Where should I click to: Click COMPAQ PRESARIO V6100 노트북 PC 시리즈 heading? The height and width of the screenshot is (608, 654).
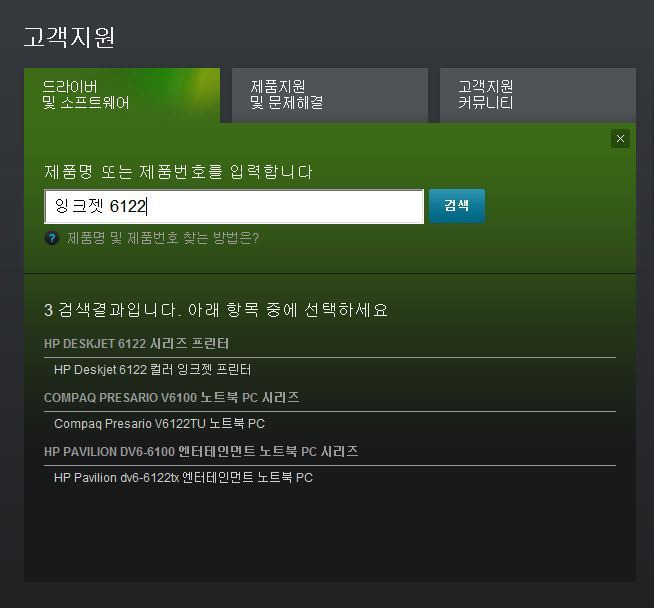click(x=171, y=397)
